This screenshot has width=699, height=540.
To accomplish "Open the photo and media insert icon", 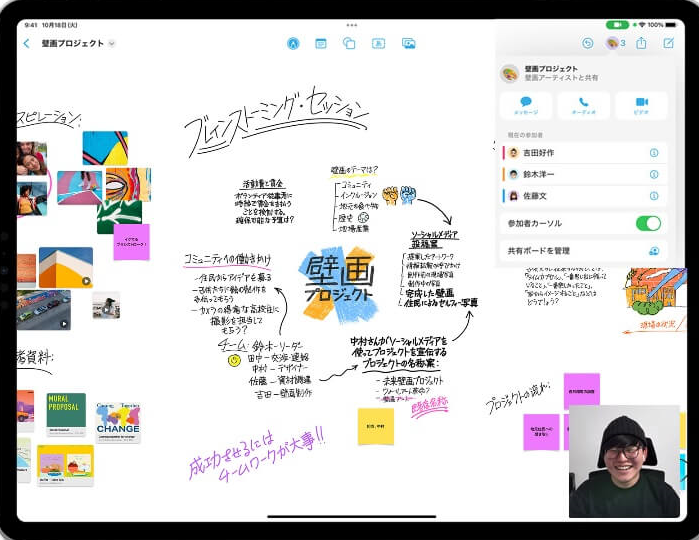I will click(408, 43).
